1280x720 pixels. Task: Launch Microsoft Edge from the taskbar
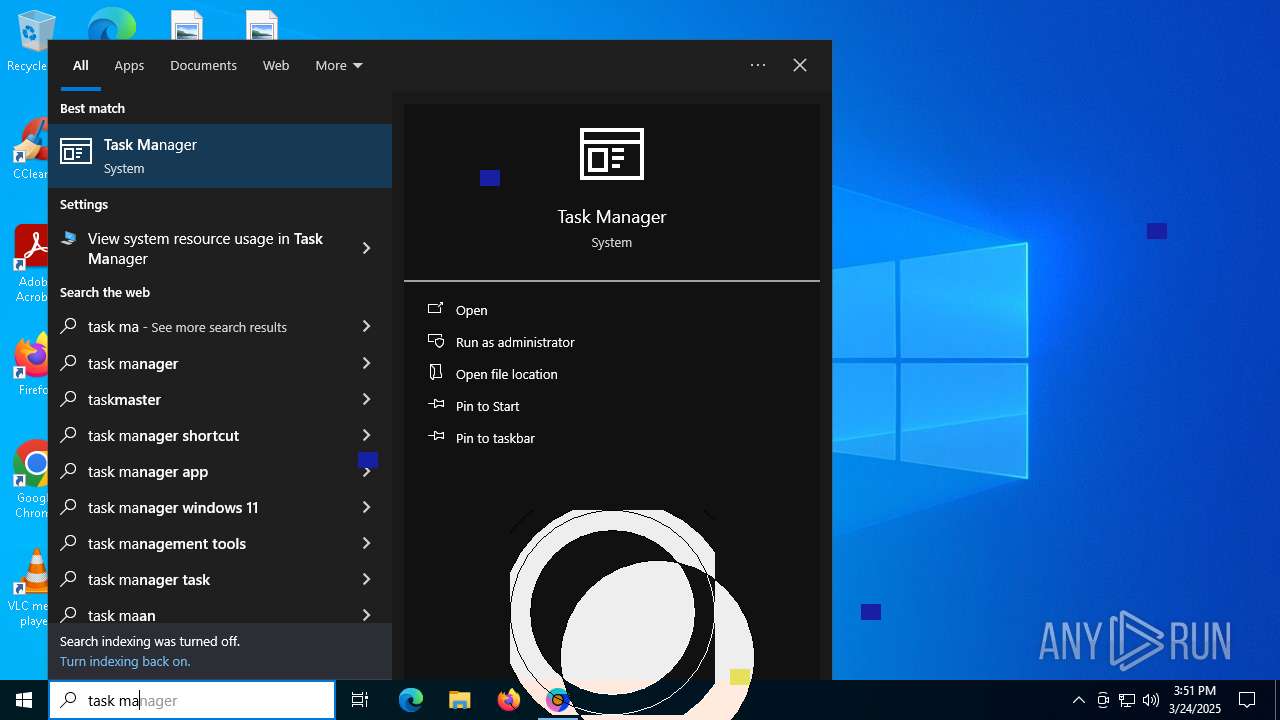coord(411,700)
